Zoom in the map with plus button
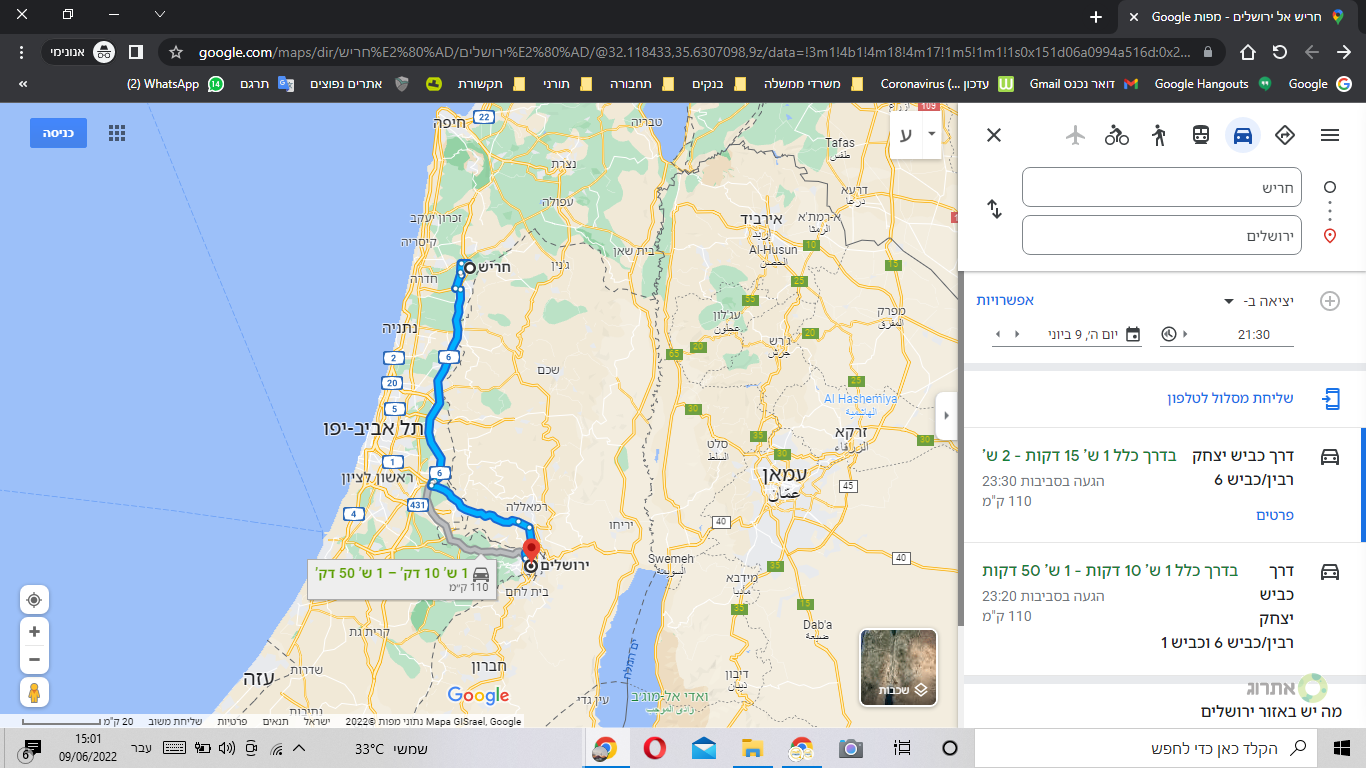1366x768 pixels. [34, 632]
